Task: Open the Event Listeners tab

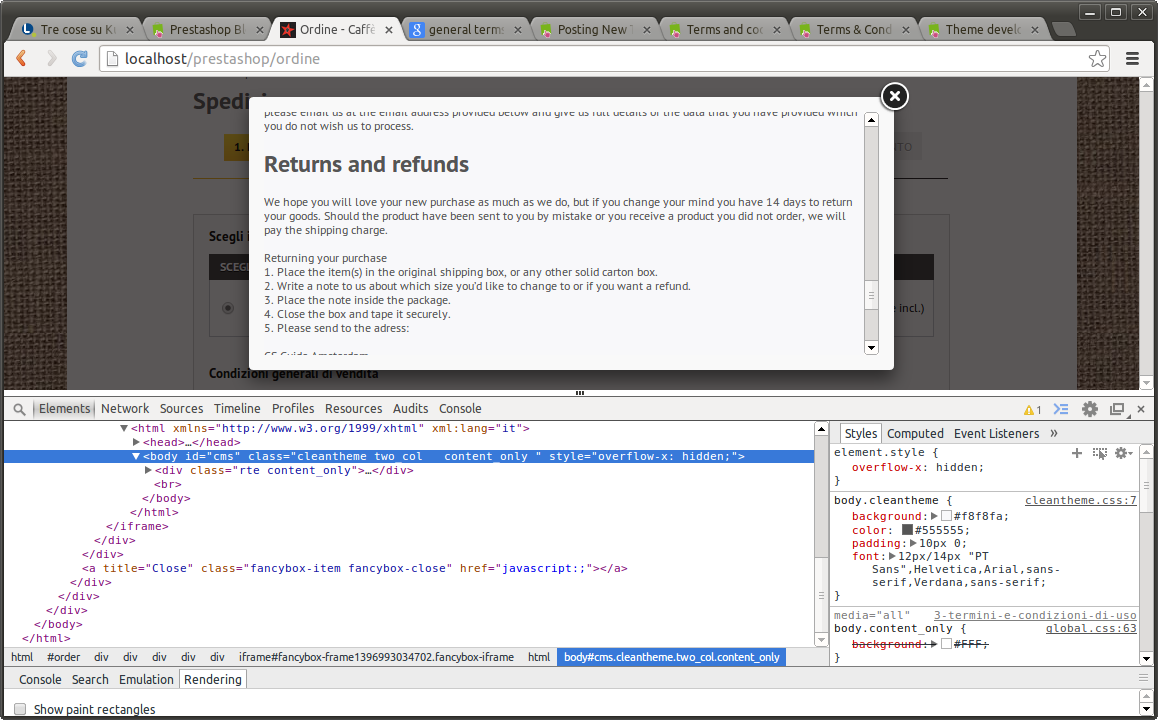Action: pyautogui.click(x=996, y=433)
